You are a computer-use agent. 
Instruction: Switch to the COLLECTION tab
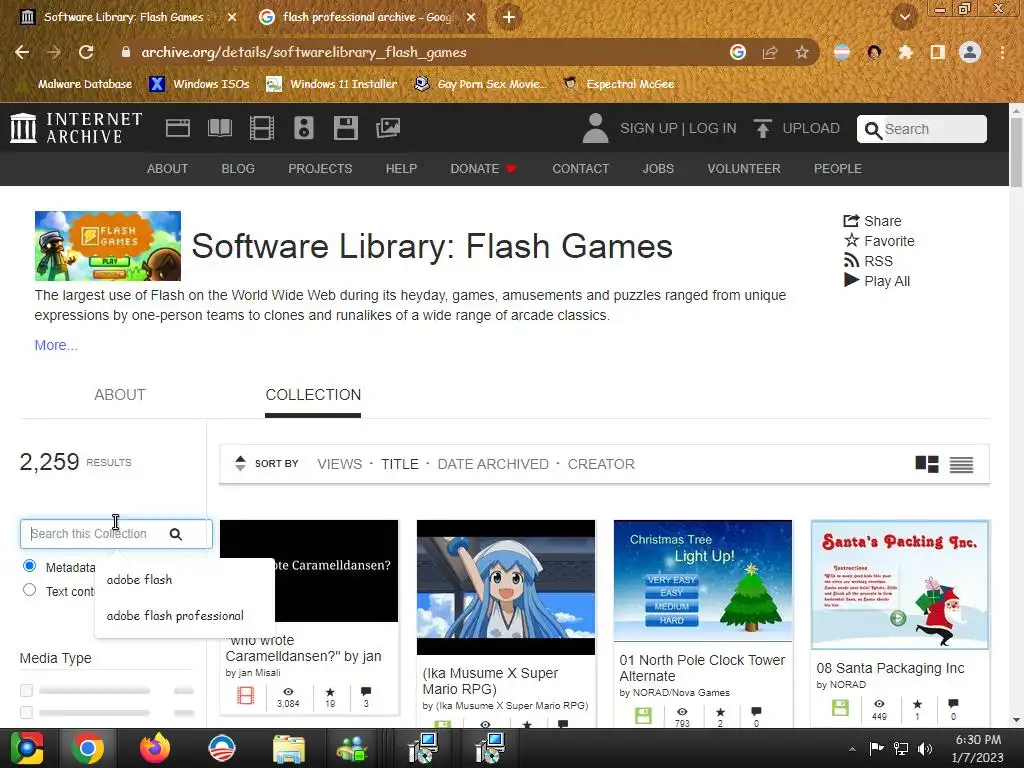(x=313, y=394)
